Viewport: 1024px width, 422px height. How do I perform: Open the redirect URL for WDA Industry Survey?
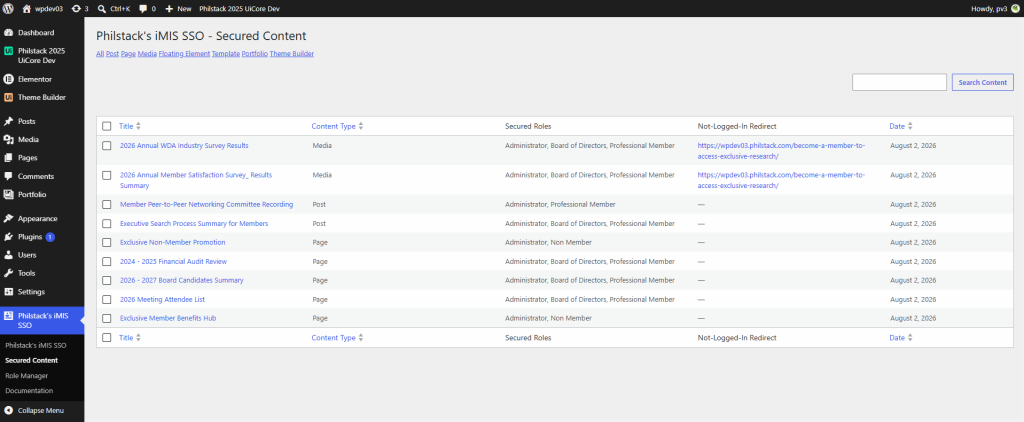781,151
